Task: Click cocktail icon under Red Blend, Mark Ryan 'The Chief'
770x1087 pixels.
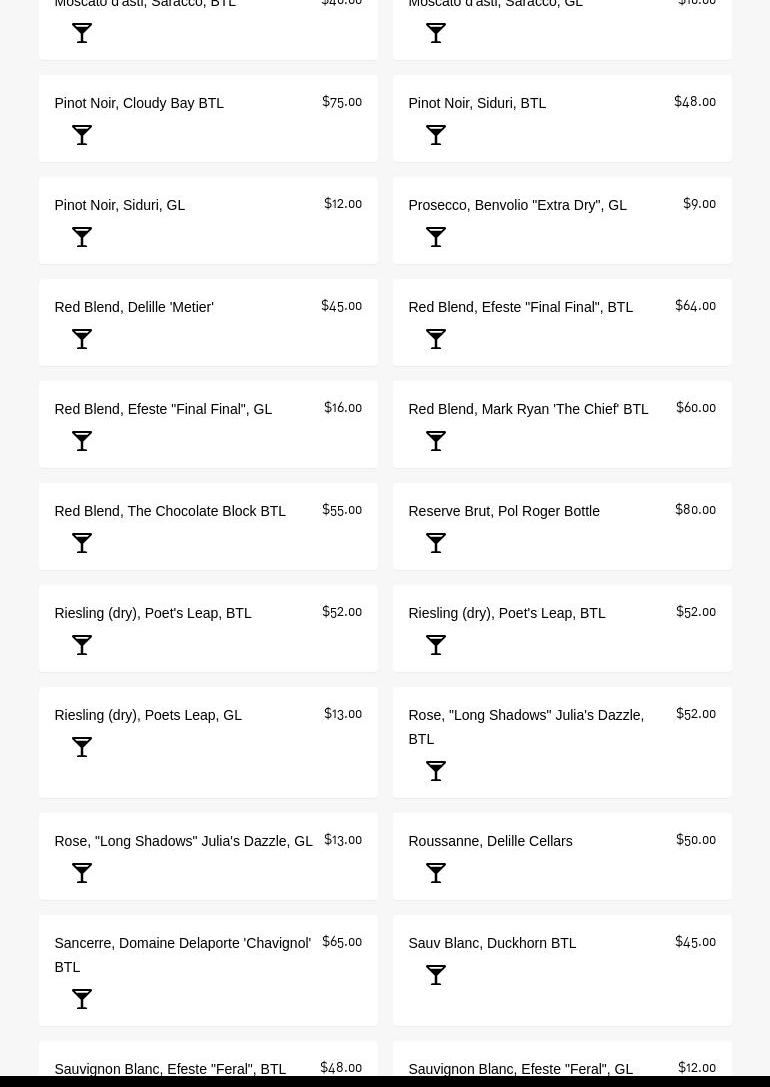Action: click(436, 441)
